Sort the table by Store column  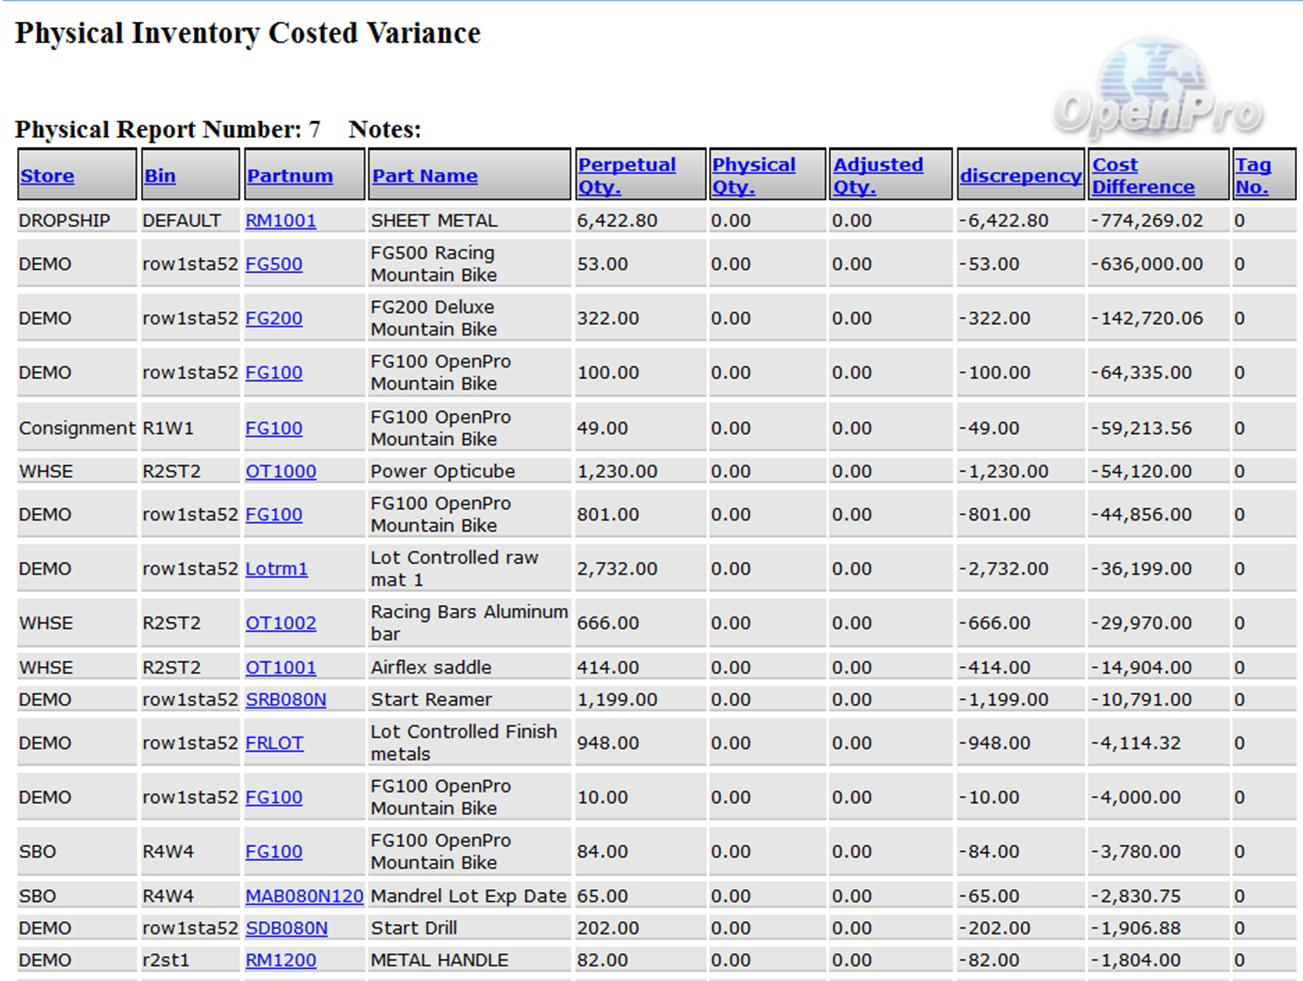click(47, 176)
